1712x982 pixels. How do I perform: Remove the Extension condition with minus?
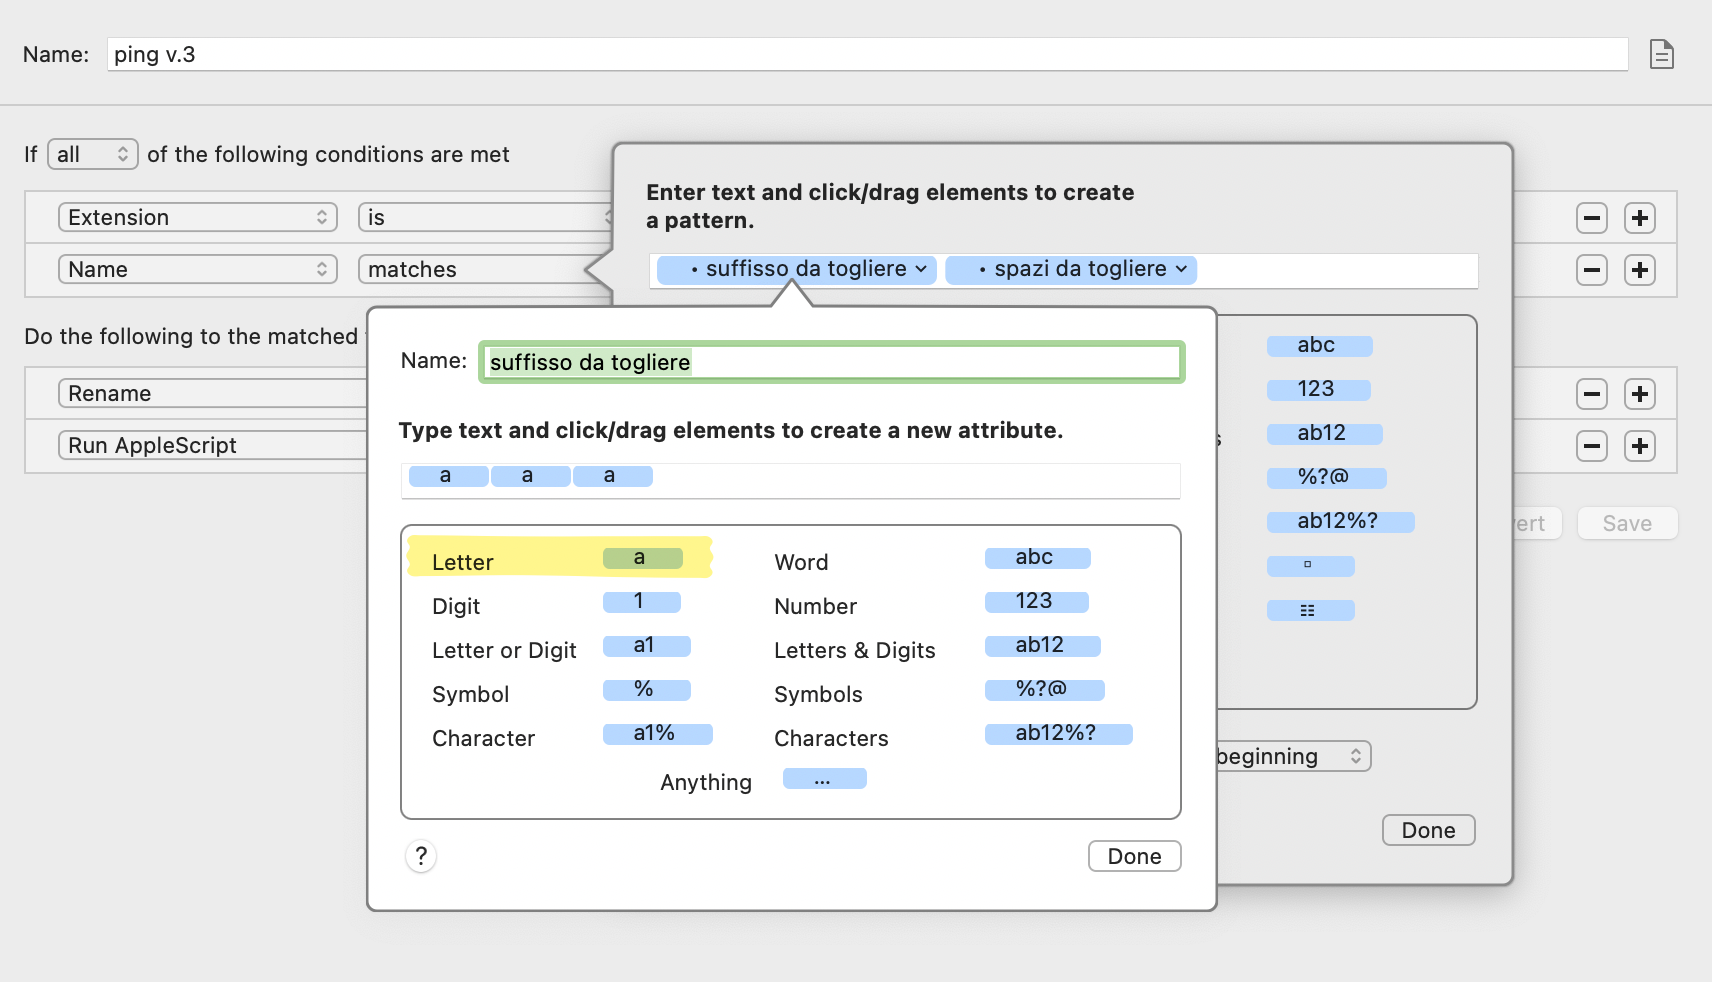(x=1592, y=218)
